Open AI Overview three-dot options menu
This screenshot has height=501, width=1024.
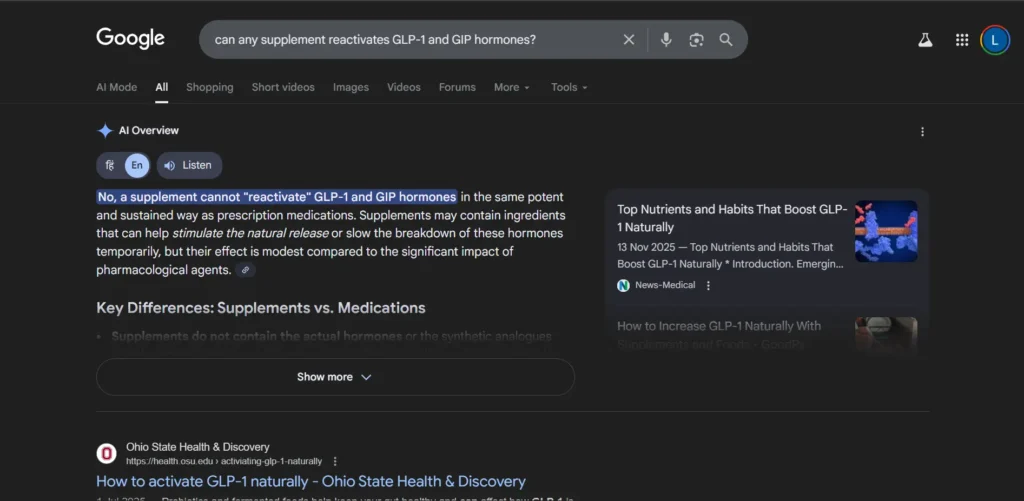click(x=922, y=131)
